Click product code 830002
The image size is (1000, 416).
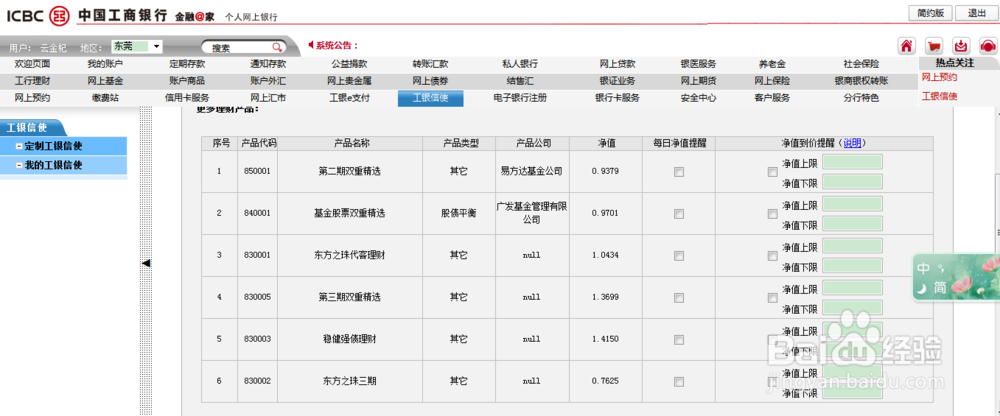257,382
